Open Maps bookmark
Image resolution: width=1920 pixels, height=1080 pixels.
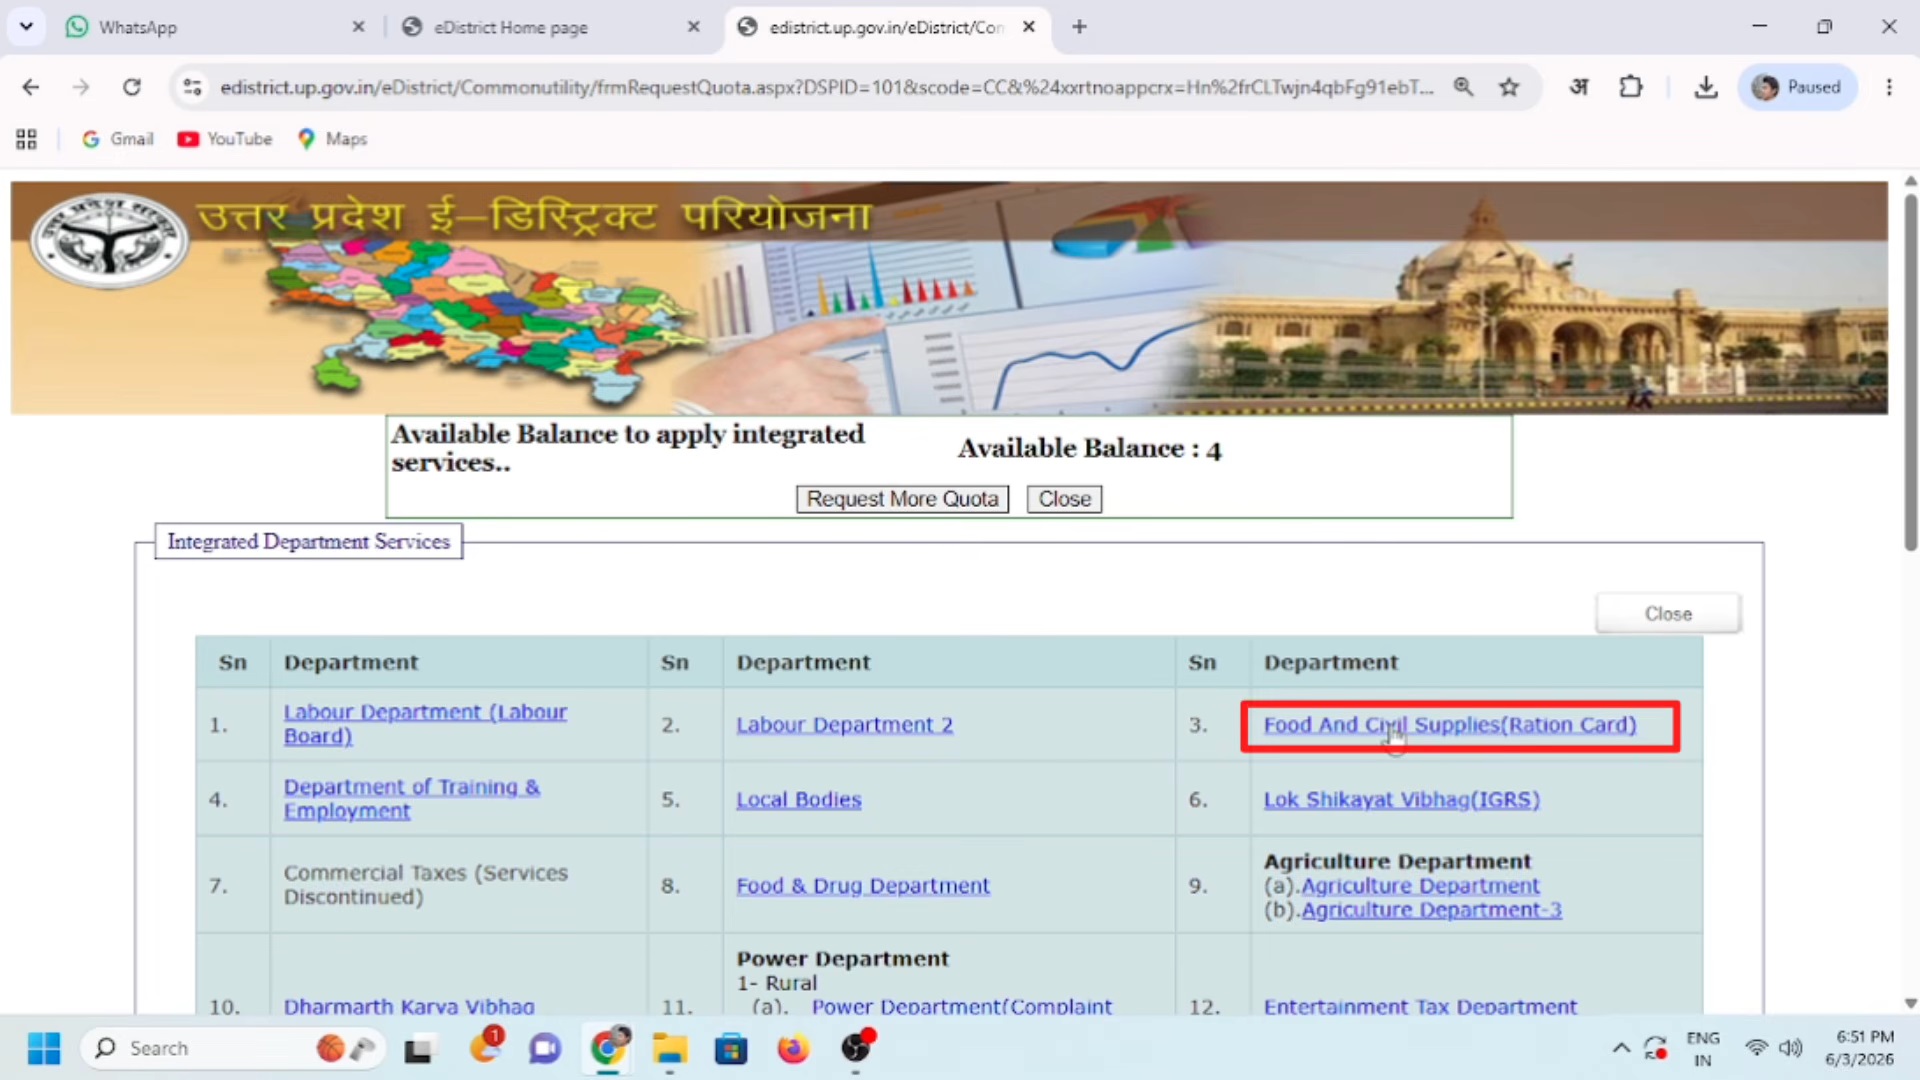pyautogui.click(x=332, y=139)
